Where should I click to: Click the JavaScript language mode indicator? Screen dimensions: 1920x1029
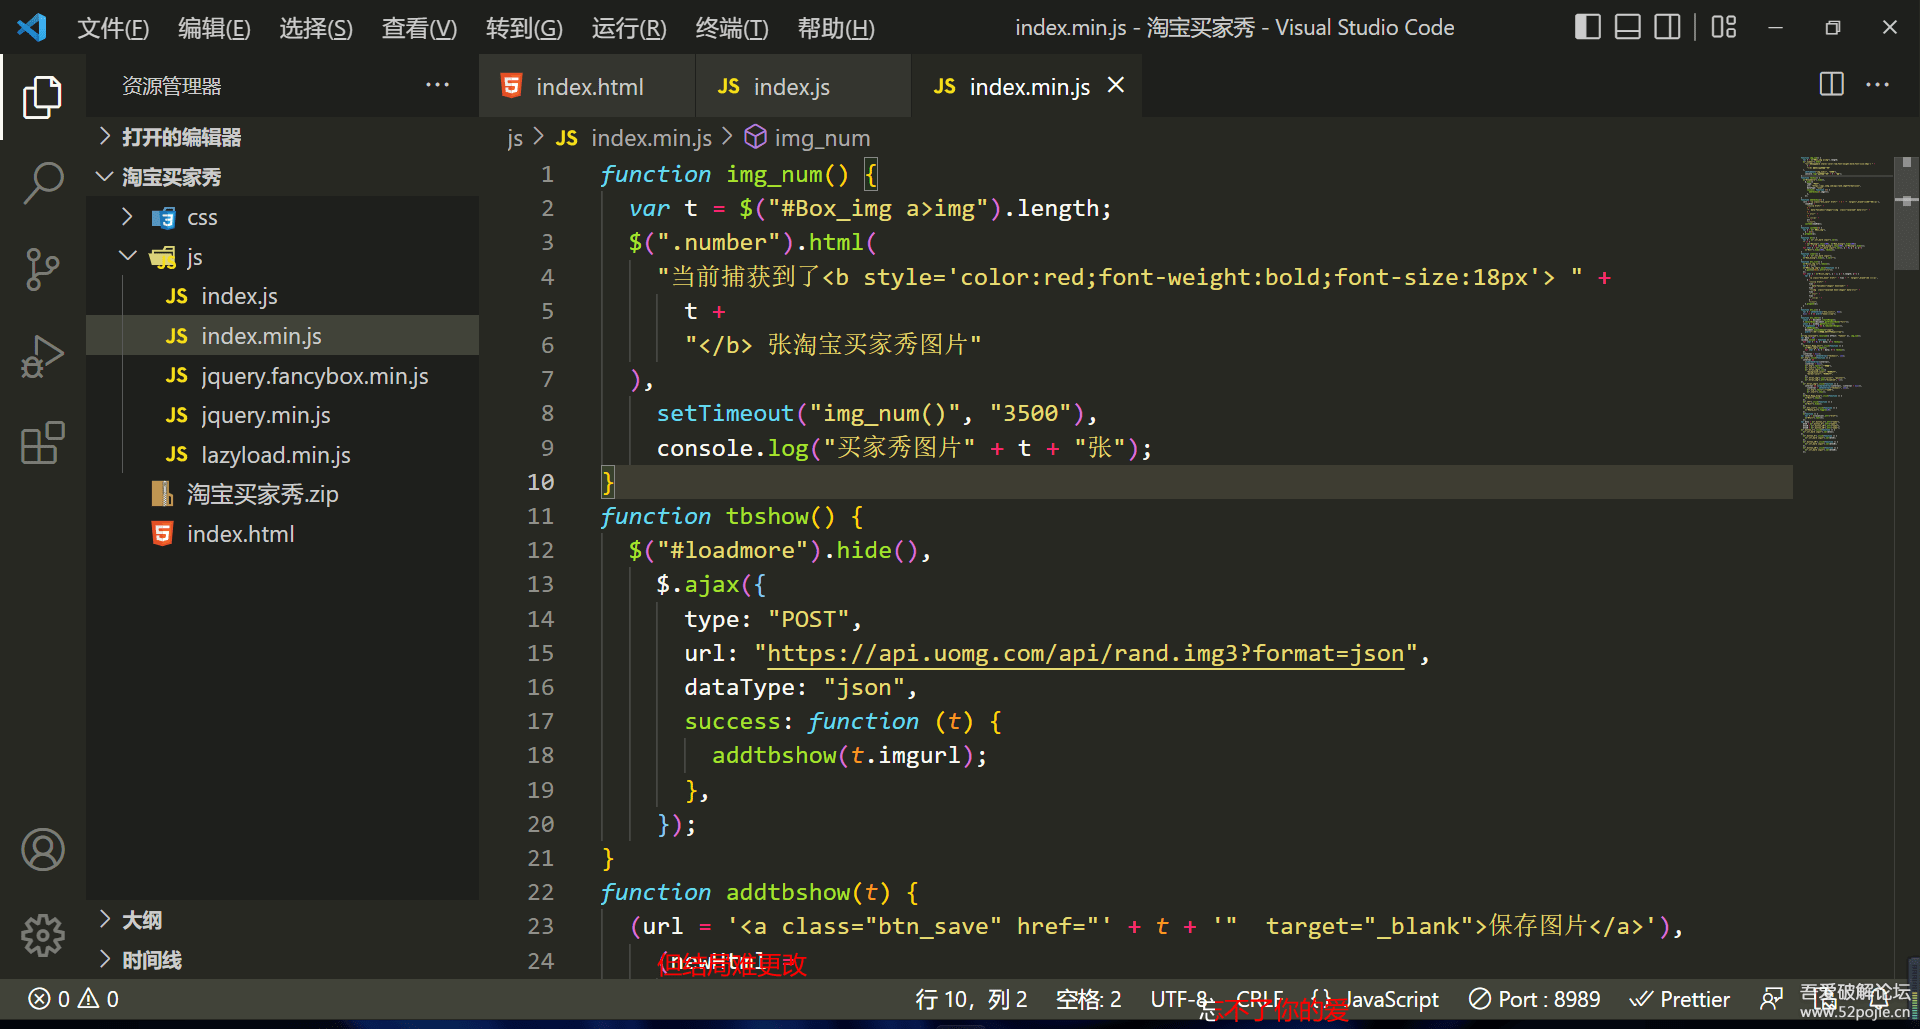coord(1390,998)
